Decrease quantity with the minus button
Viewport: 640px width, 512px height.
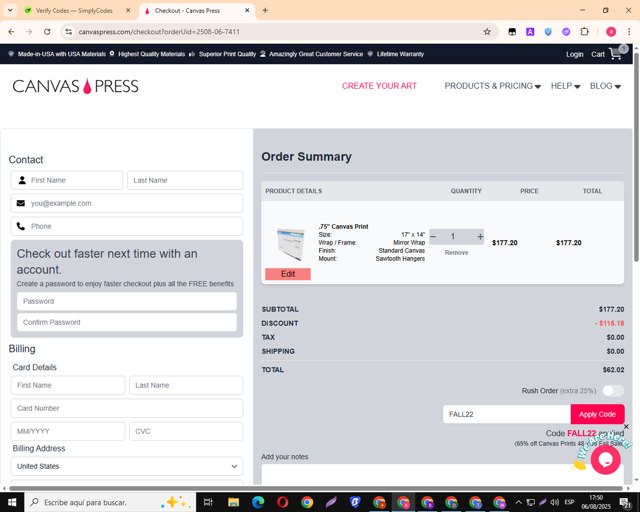coord(433,236)
